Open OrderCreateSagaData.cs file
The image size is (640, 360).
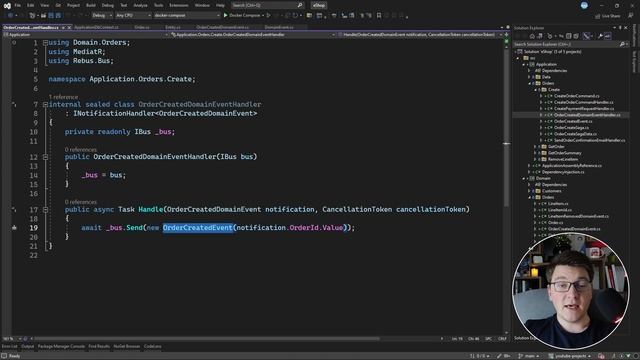point(576,134)
